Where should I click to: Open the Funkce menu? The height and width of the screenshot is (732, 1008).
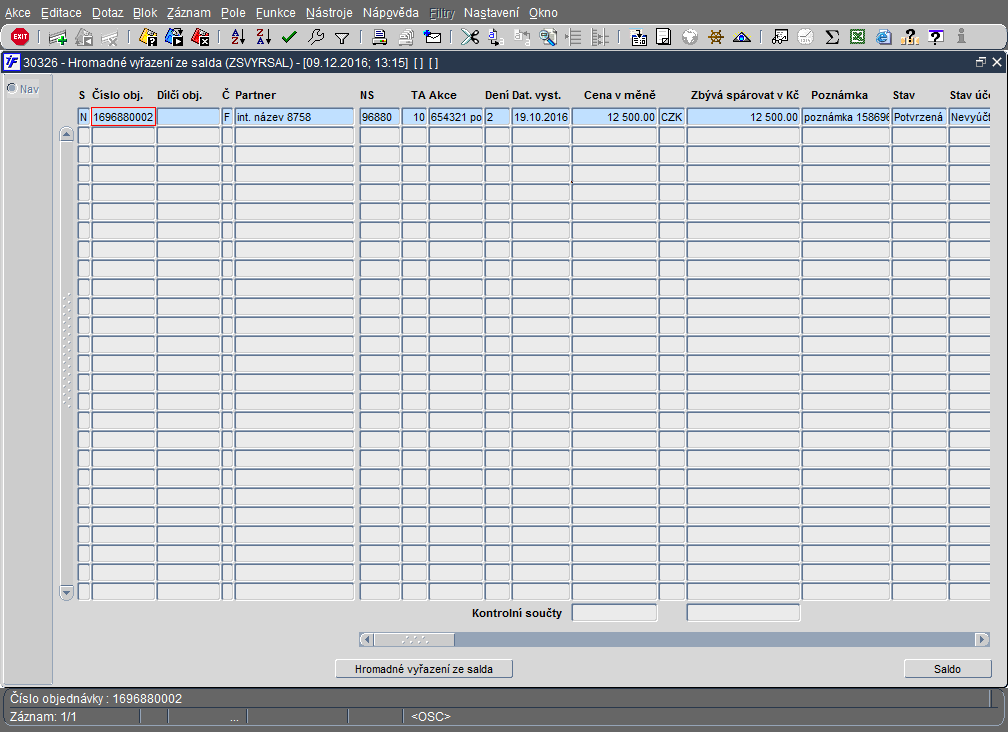[276, 13]
